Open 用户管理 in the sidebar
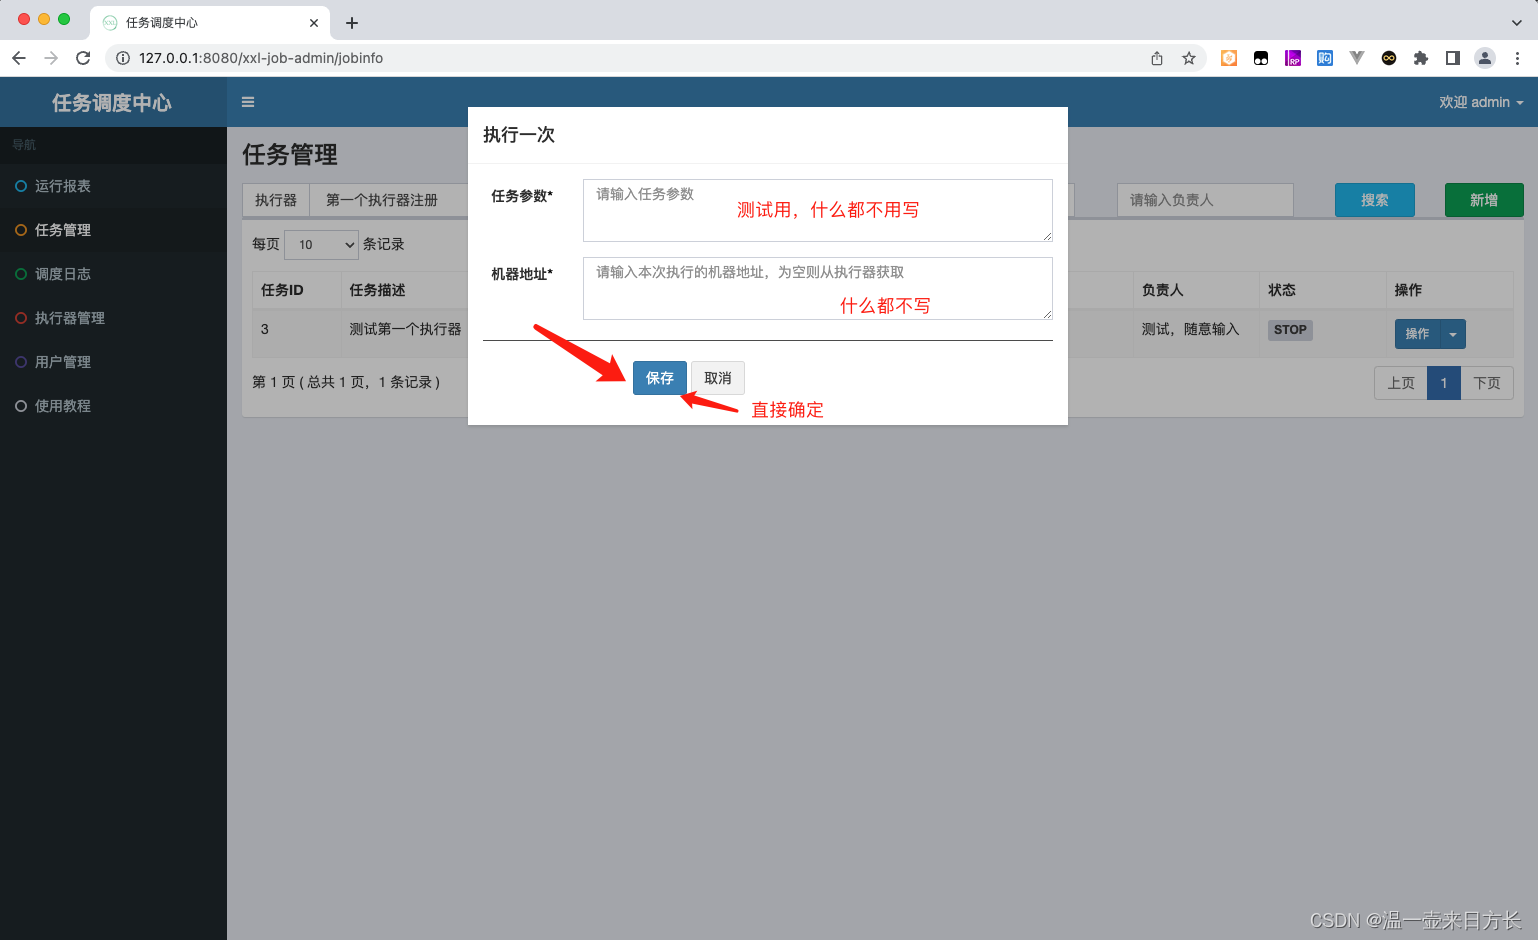This screenshot has height=940, width=1538. tap(113, 362)
